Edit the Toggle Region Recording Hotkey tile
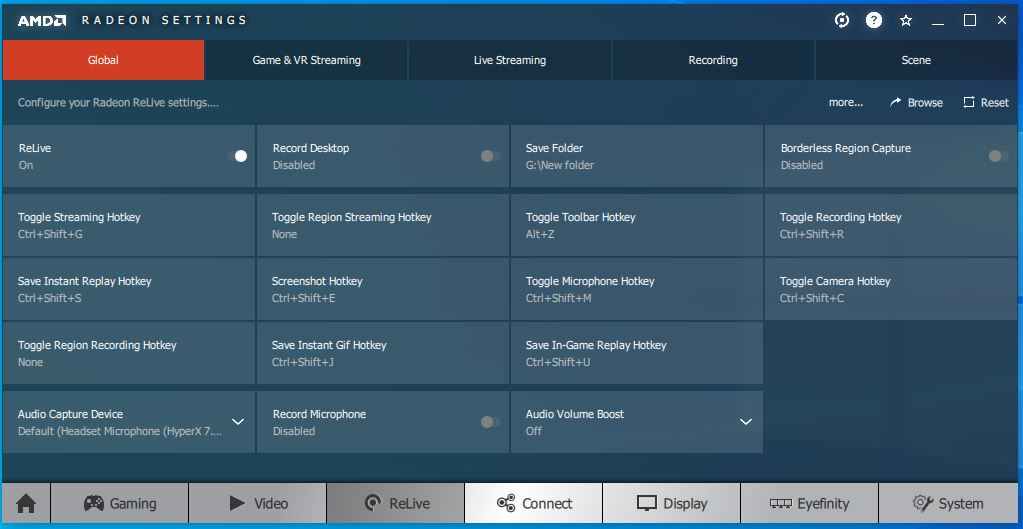The width and height of the screenshot is (1023, 529). (x=129, y=353)
